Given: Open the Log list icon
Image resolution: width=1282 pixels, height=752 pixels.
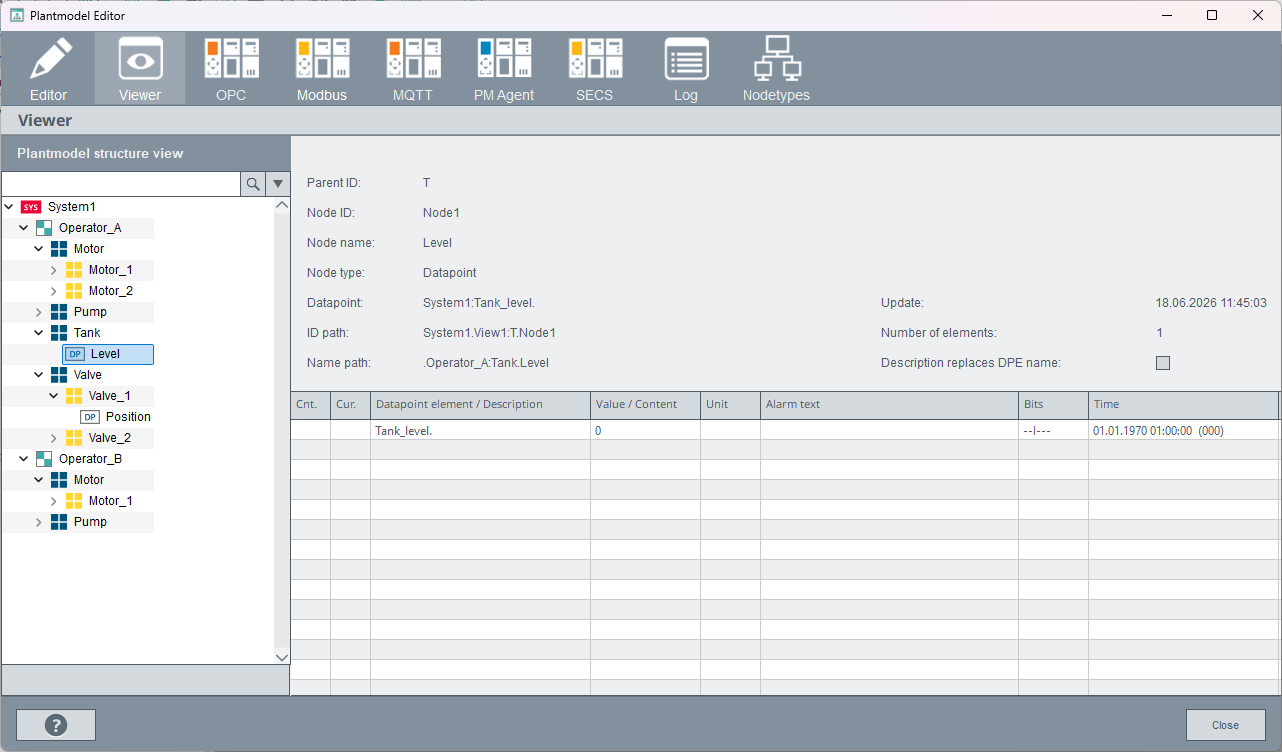Looking at the screenshot, I should click(x=686, y=60).
